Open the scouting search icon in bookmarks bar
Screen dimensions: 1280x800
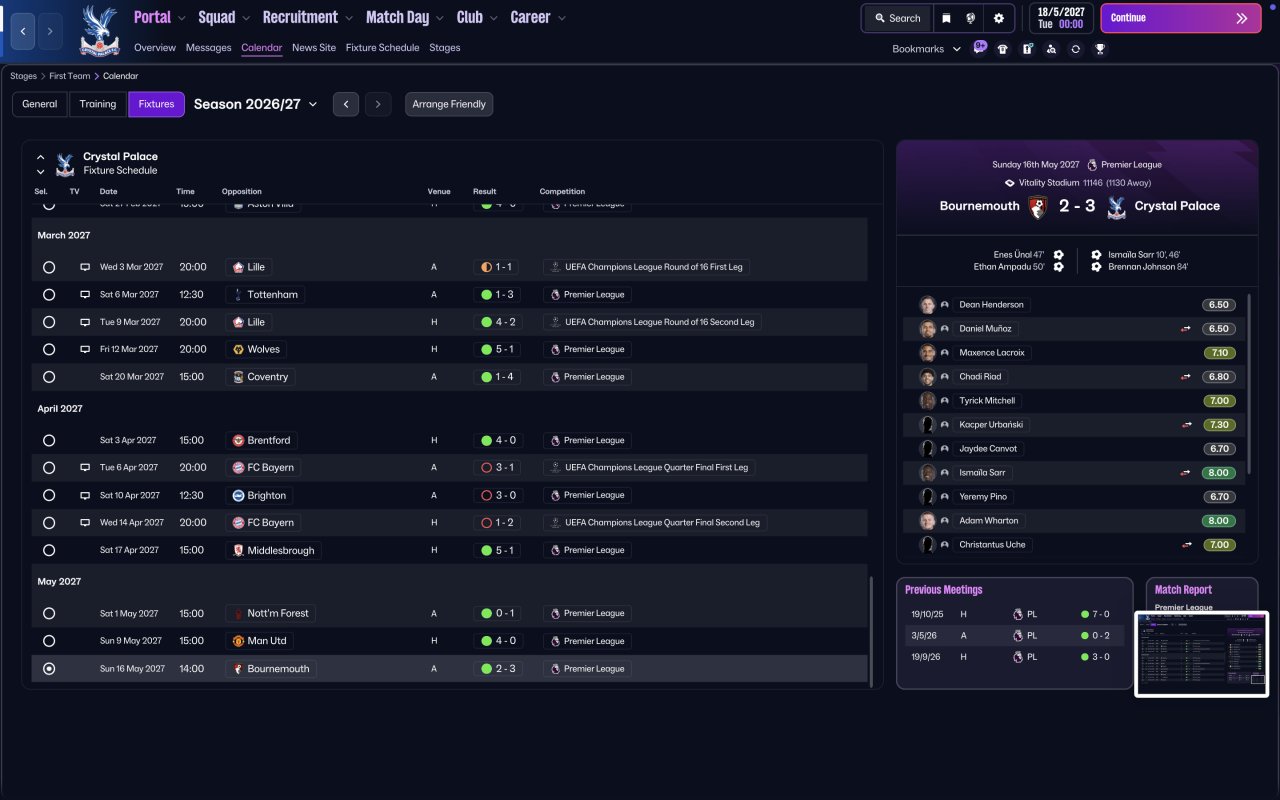tap(1051, 48)
